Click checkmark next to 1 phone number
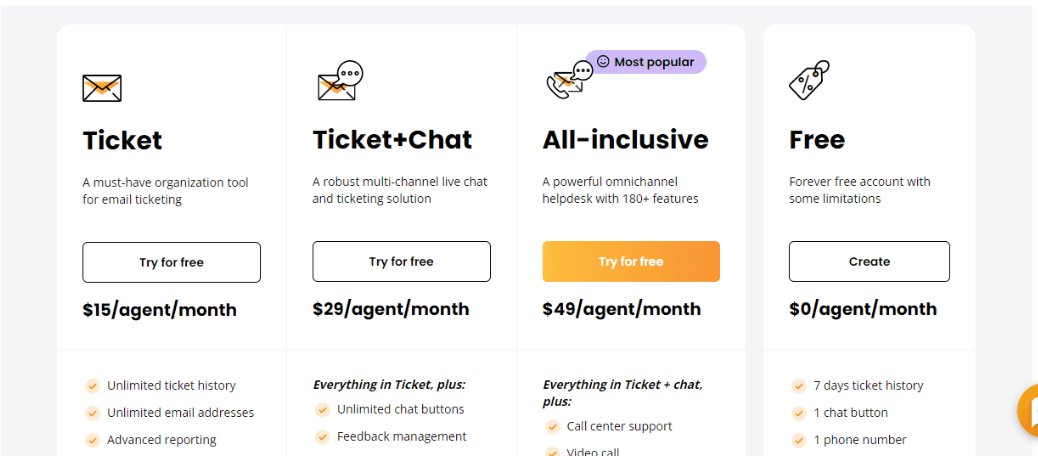The image size is (1038, 456). [x=798, y=440]
